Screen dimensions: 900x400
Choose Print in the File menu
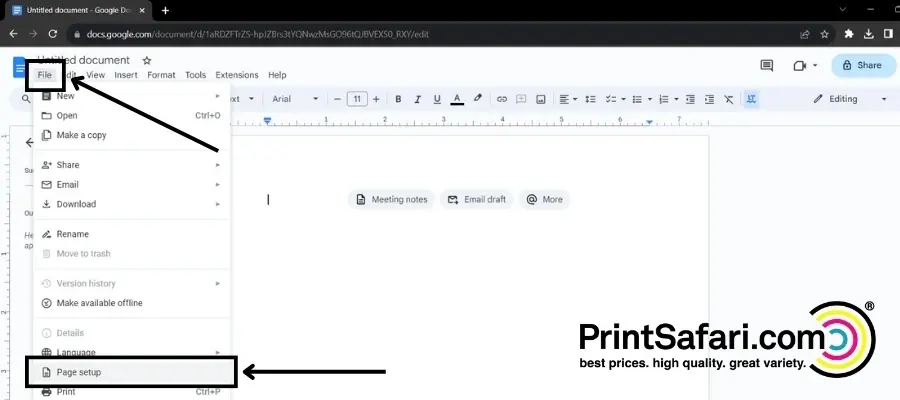pos(132,392)
